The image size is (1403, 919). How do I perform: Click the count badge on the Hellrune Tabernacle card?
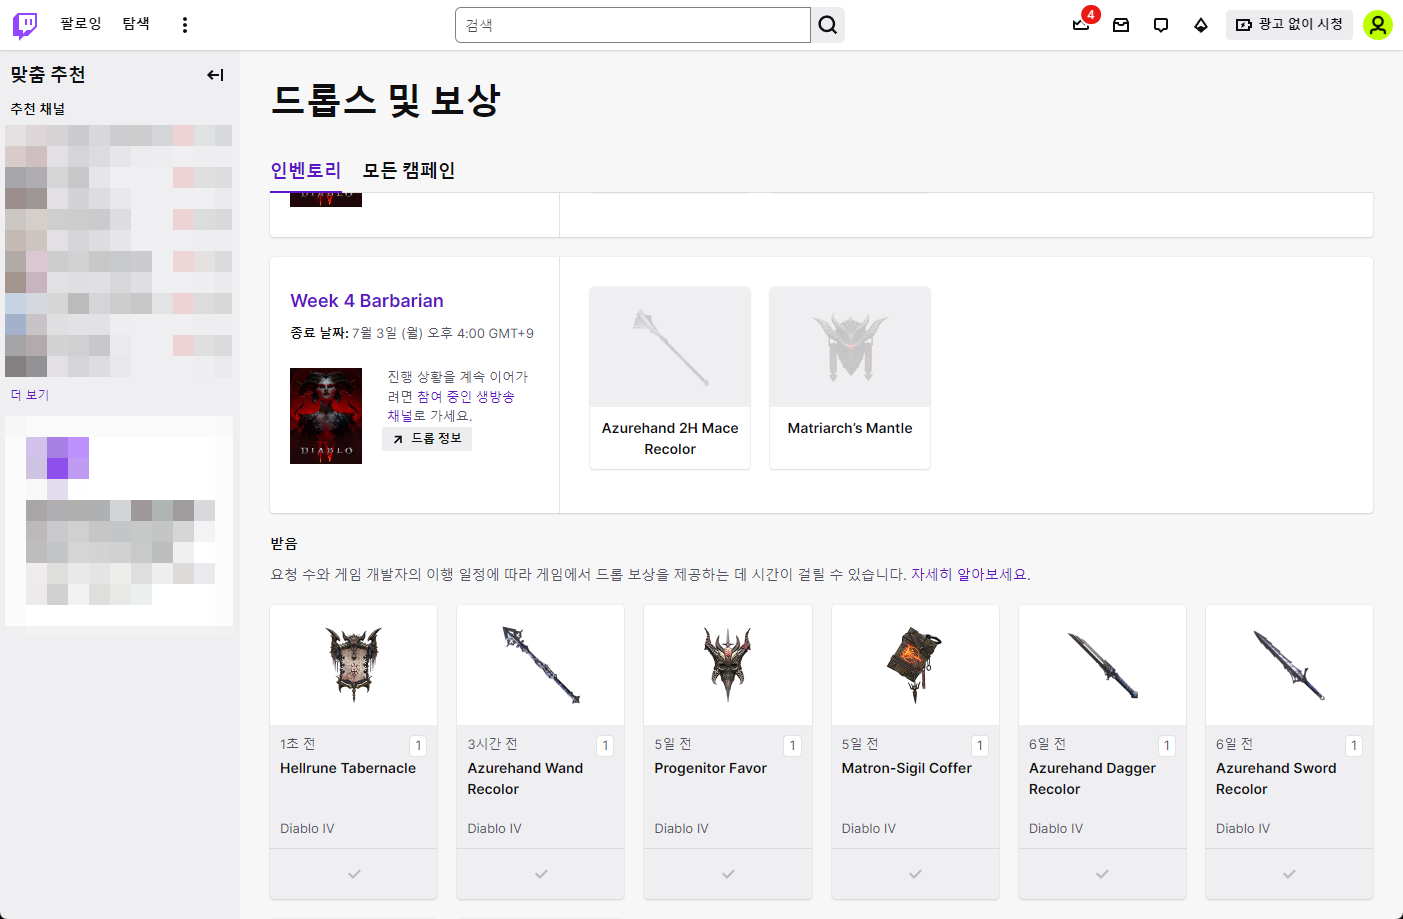pyautogui.click(x=418, y=746)
